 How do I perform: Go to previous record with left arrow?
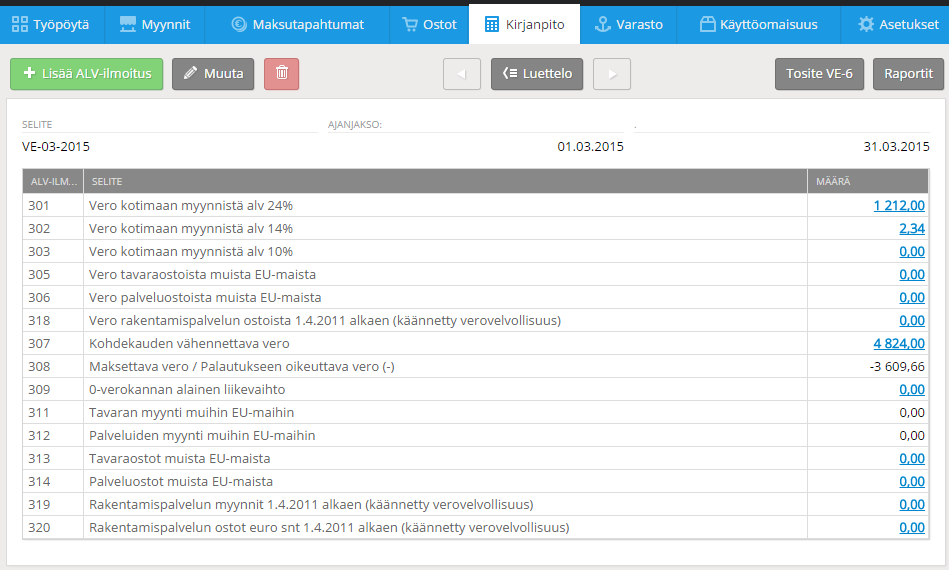(x=461, y=73)
